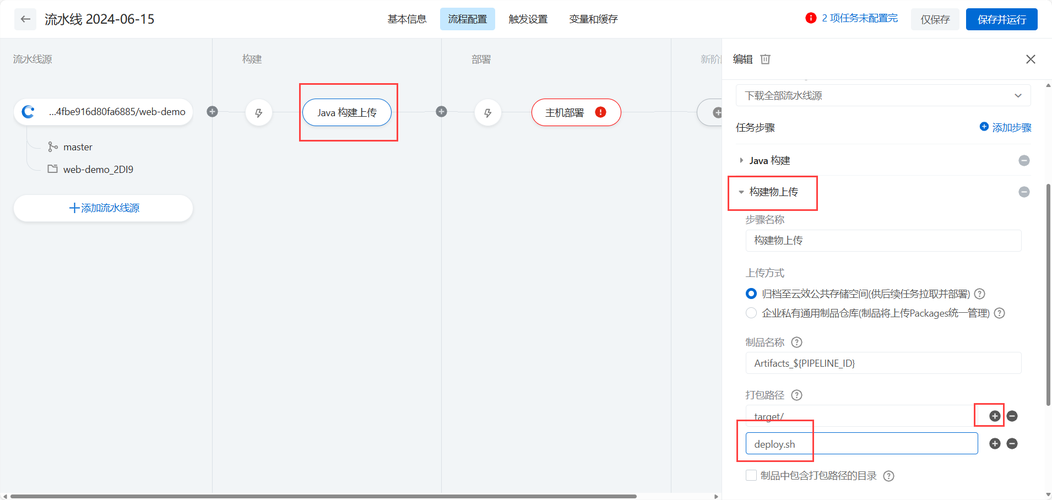Open the 构建 stage lightning trigger settings
Screen dimensions: 1052x500
point(258,112)
